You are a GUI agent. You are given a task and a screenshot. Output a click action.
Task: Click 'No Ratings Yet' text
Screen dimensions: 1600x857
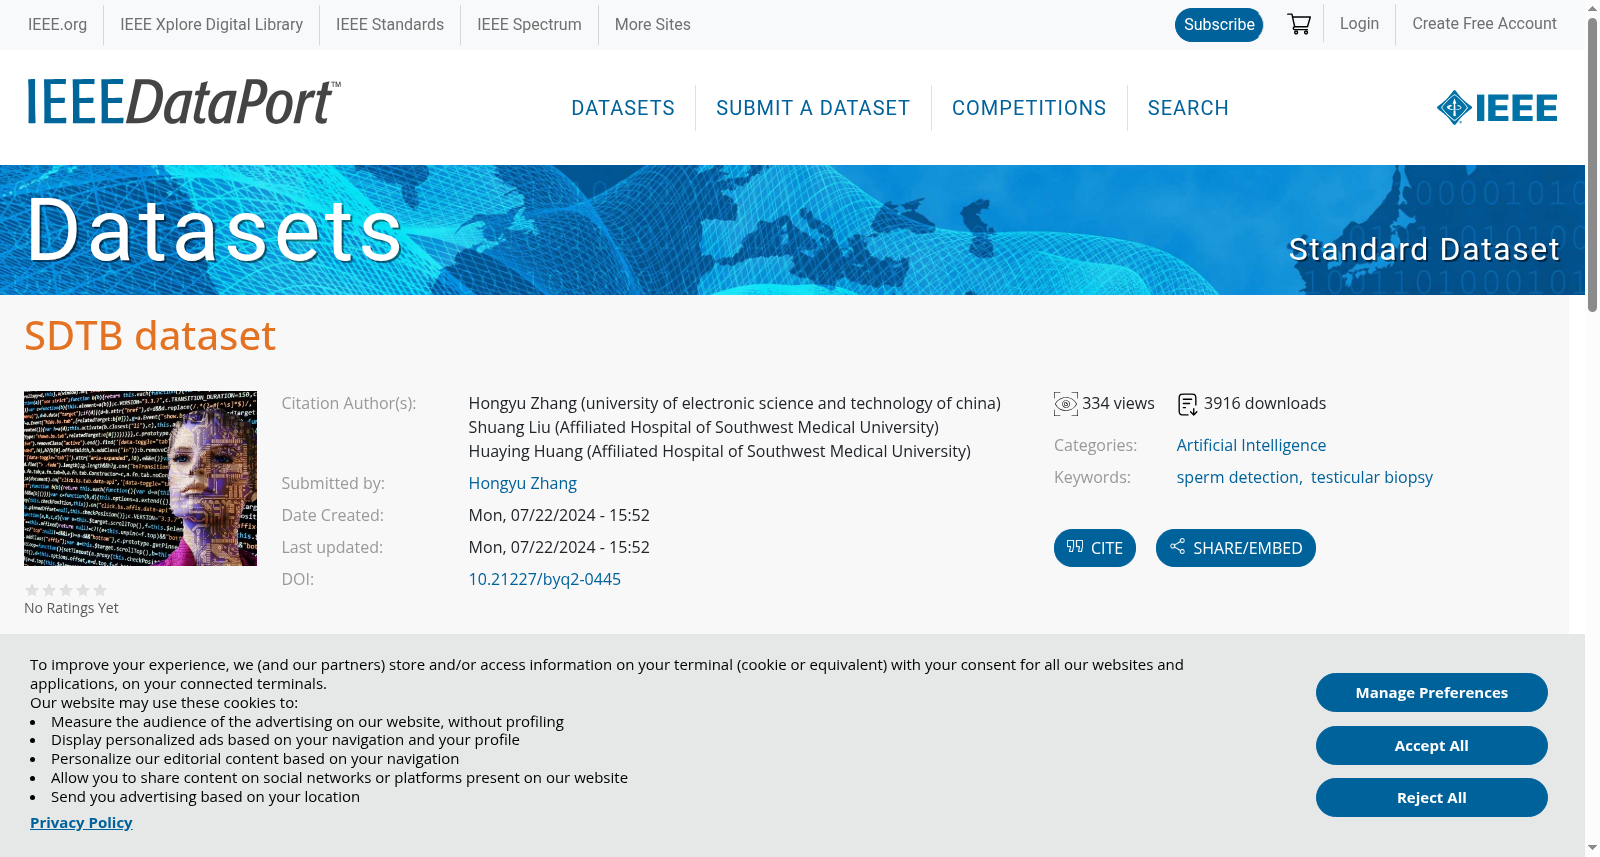[x=71, y=608]
